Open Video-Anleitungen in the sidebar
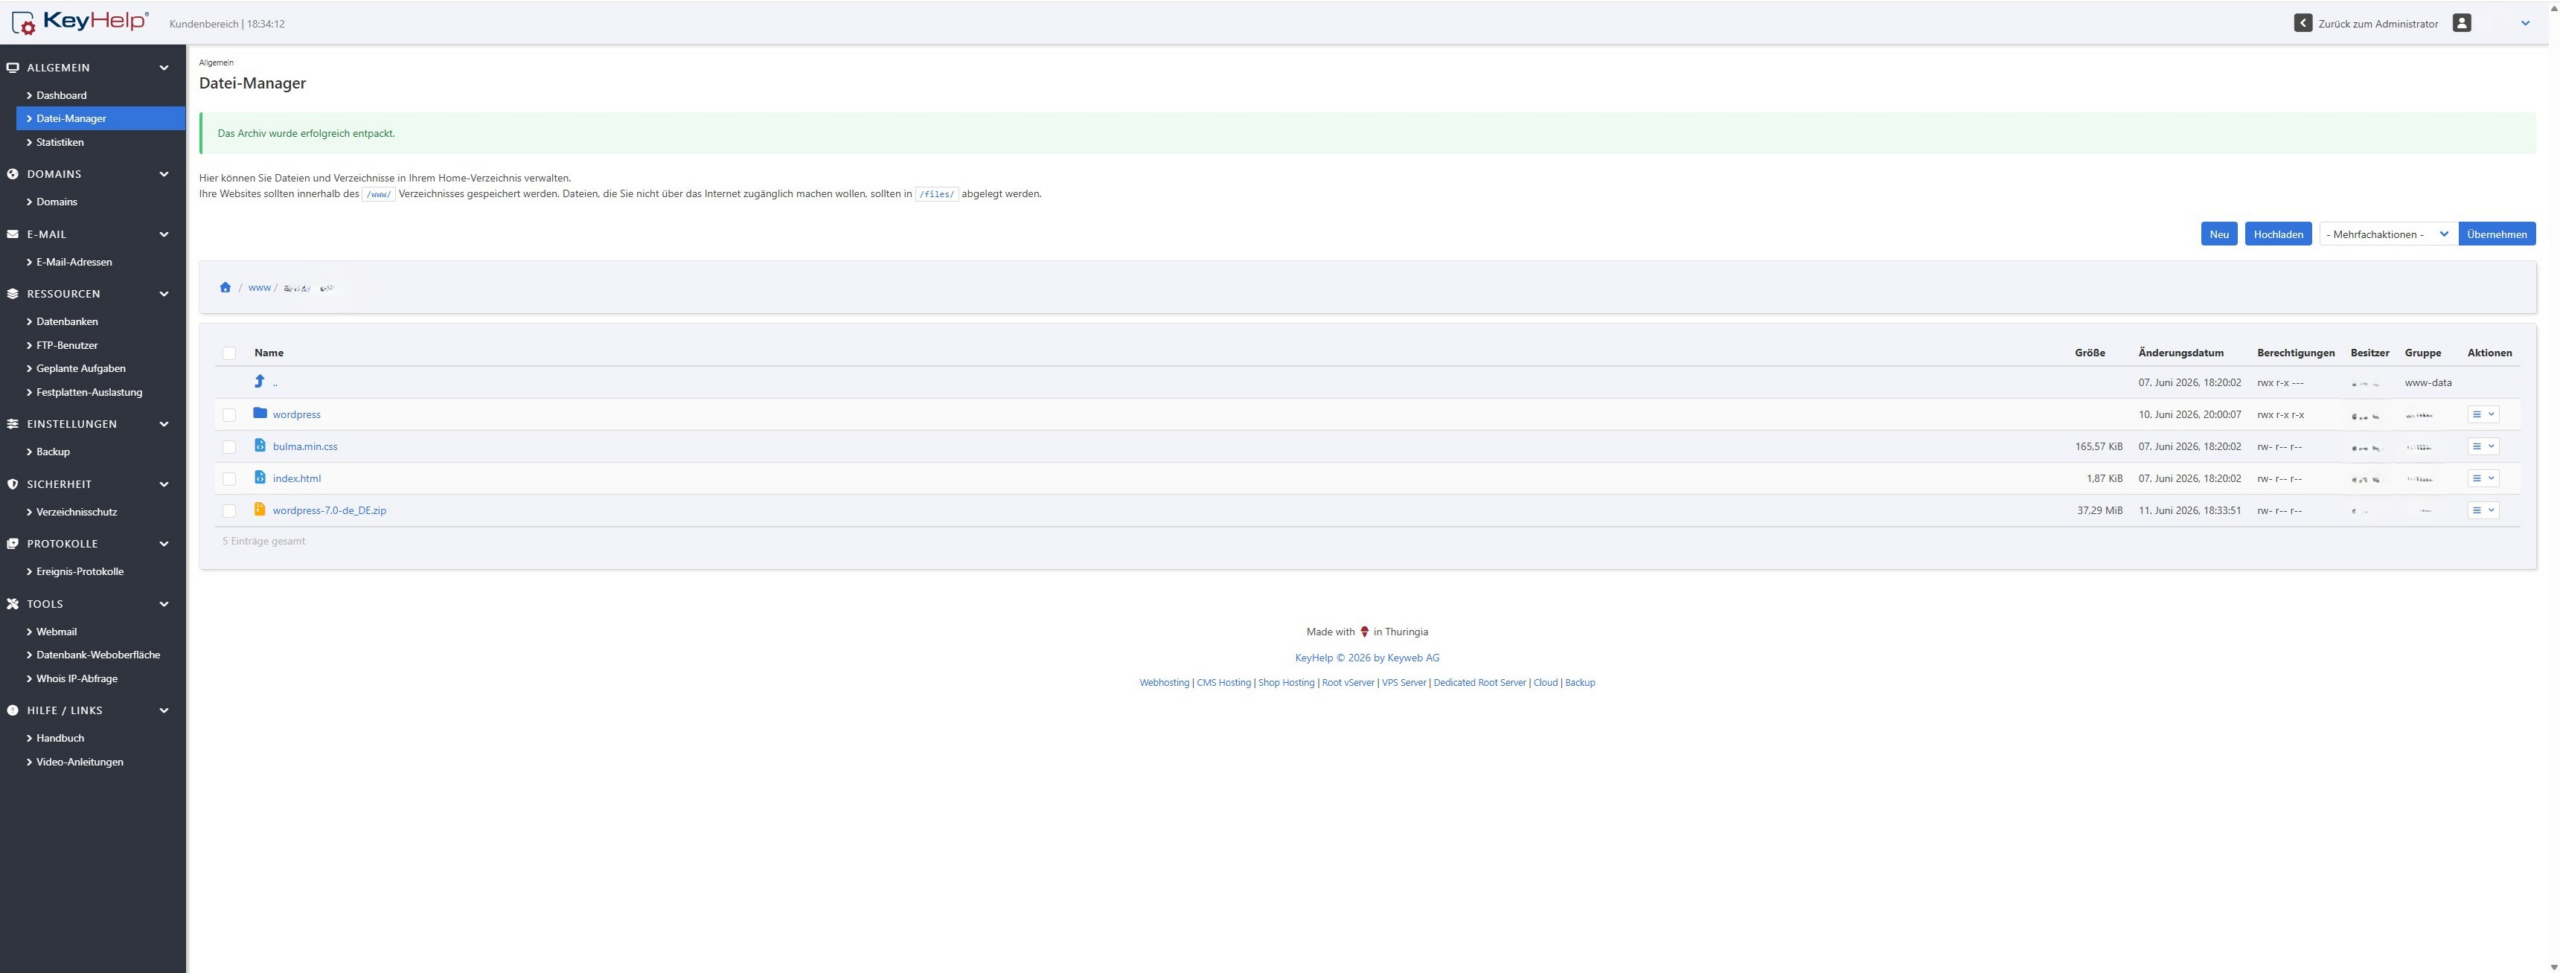This screenshot has width=2560, height=973. coord(80,761)
